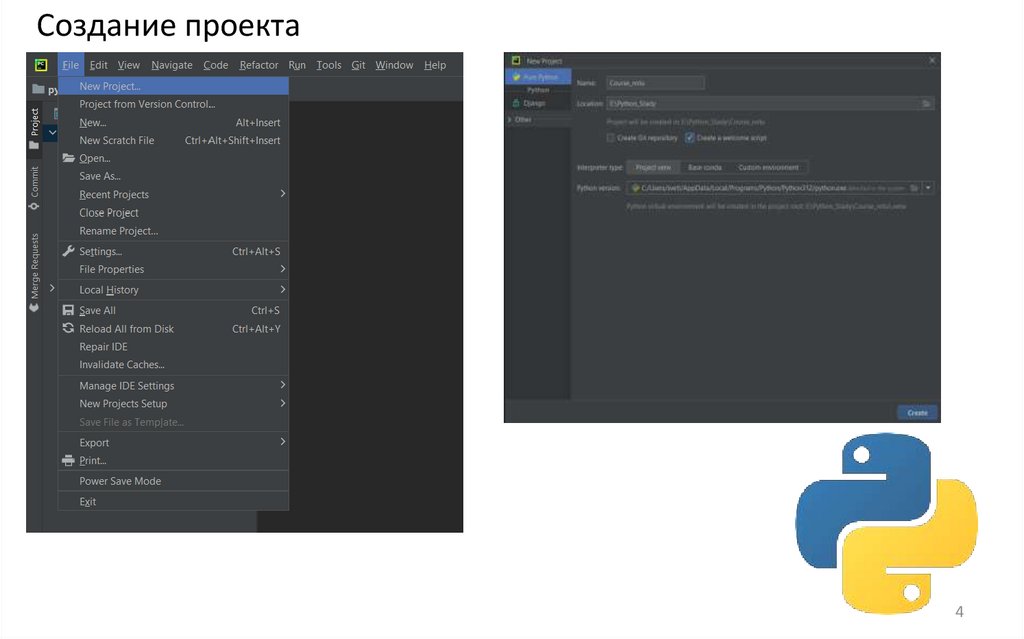Select Django project type
This screenshot has height=639, width=1024.
tap(538, 103)
